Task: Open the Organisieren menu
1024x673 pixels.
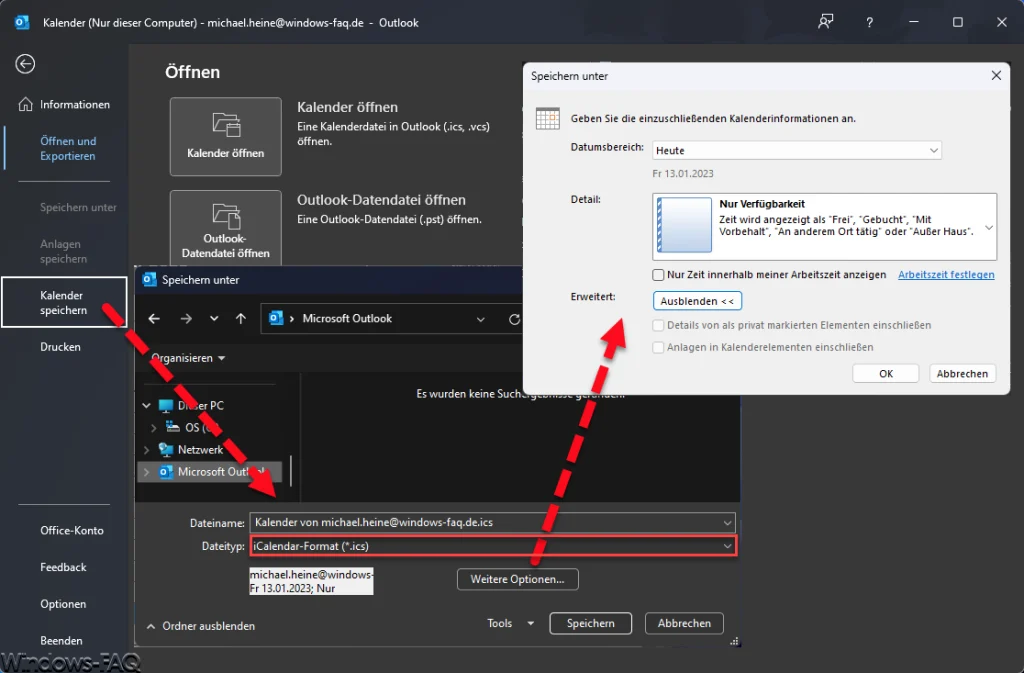Action: pyautogui.click(x=187, y=358)
